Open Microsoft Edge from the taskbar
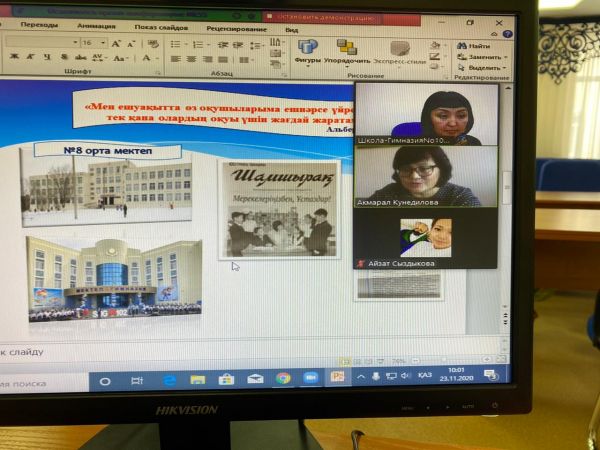This screenshot has width=600, height=450. (x=170, y=380)
